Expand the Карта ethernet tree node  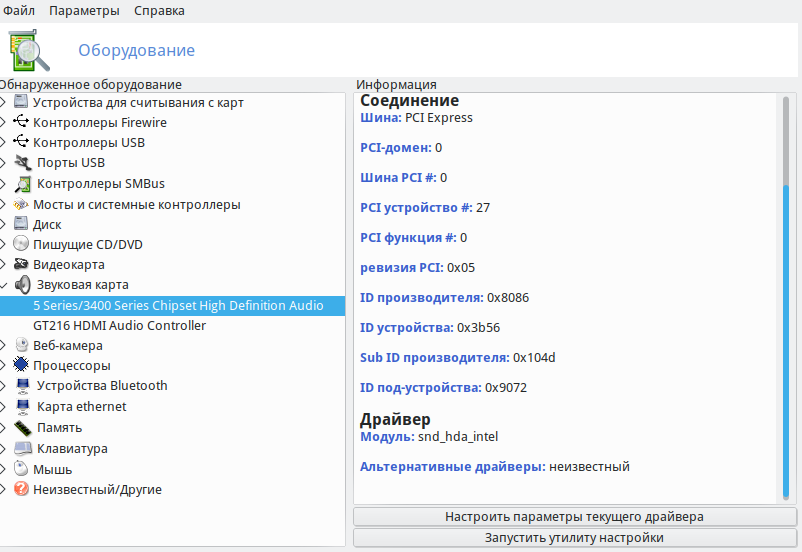coord(4,407)
